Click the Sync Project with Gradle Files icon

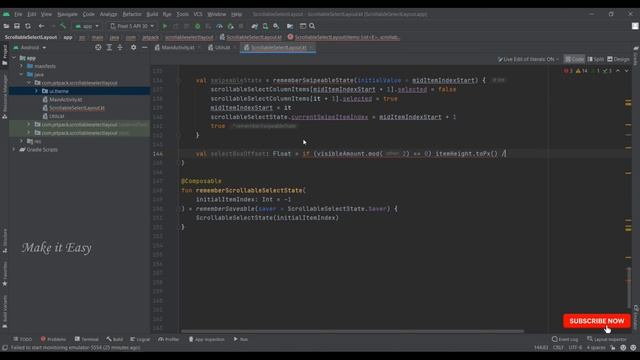(x=255, y=26)
